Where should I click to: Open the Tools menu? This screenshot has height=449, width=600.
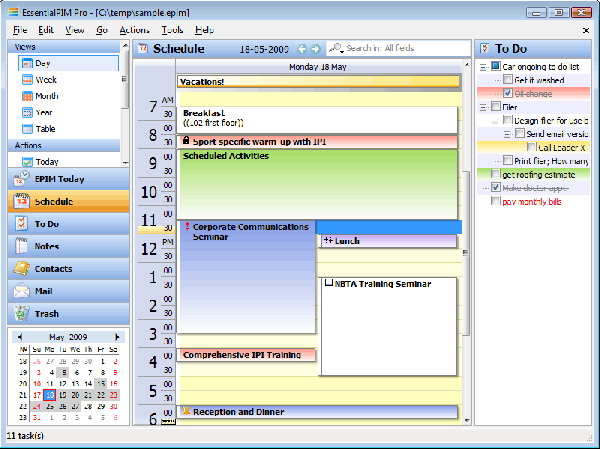click(x=172, y=30)
